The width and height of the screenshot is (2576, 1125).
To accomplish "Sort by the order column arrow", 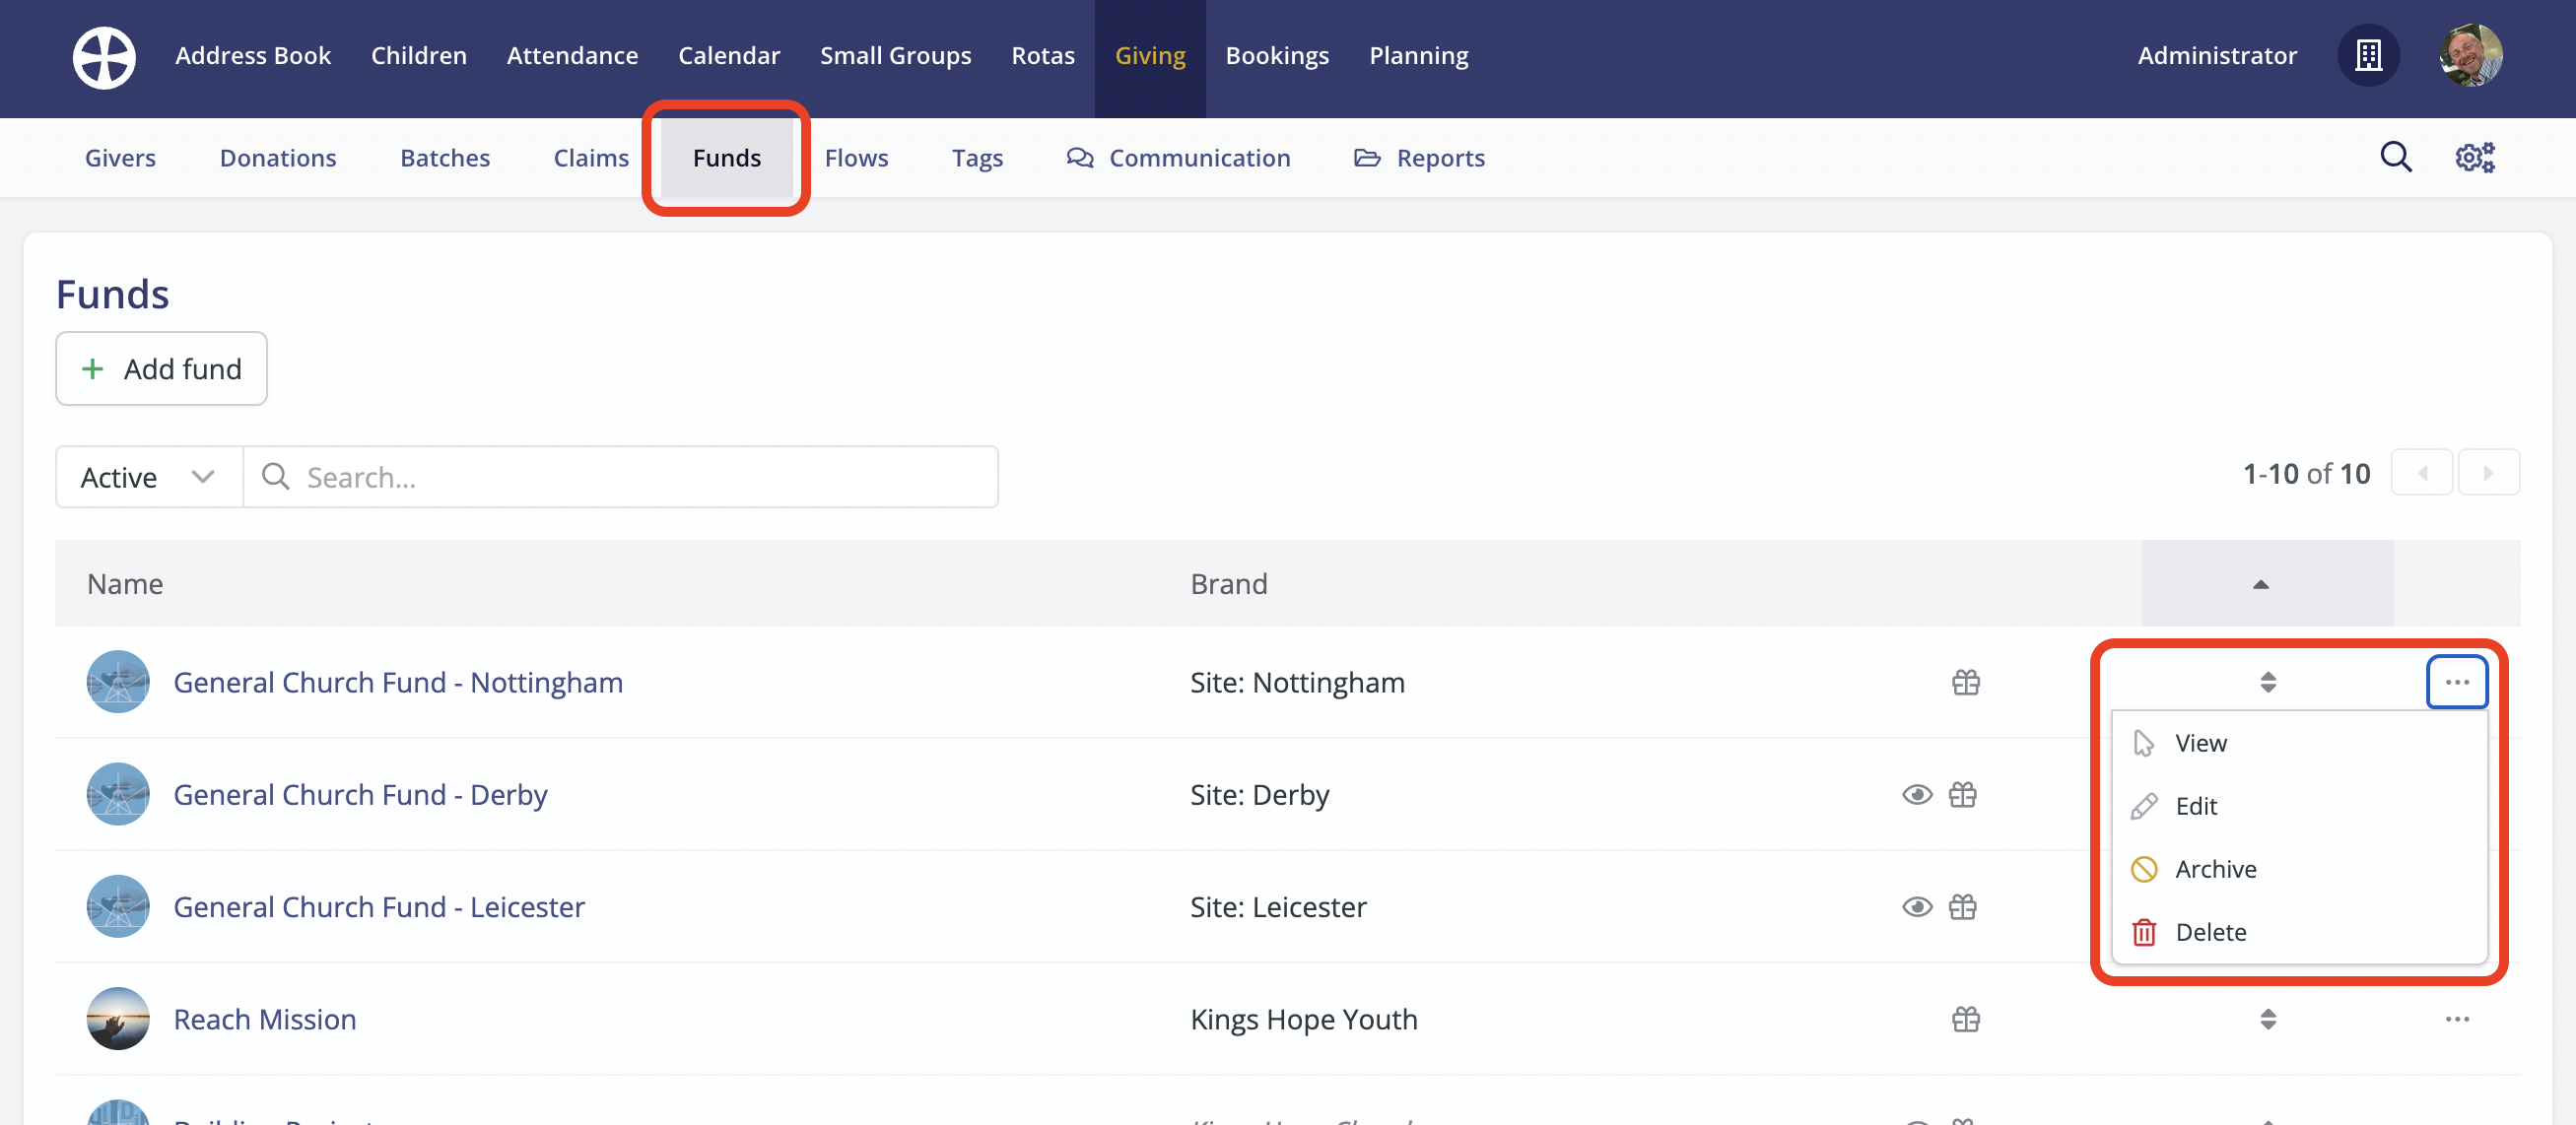I will pyautogui.click(x=2260, y=584).
